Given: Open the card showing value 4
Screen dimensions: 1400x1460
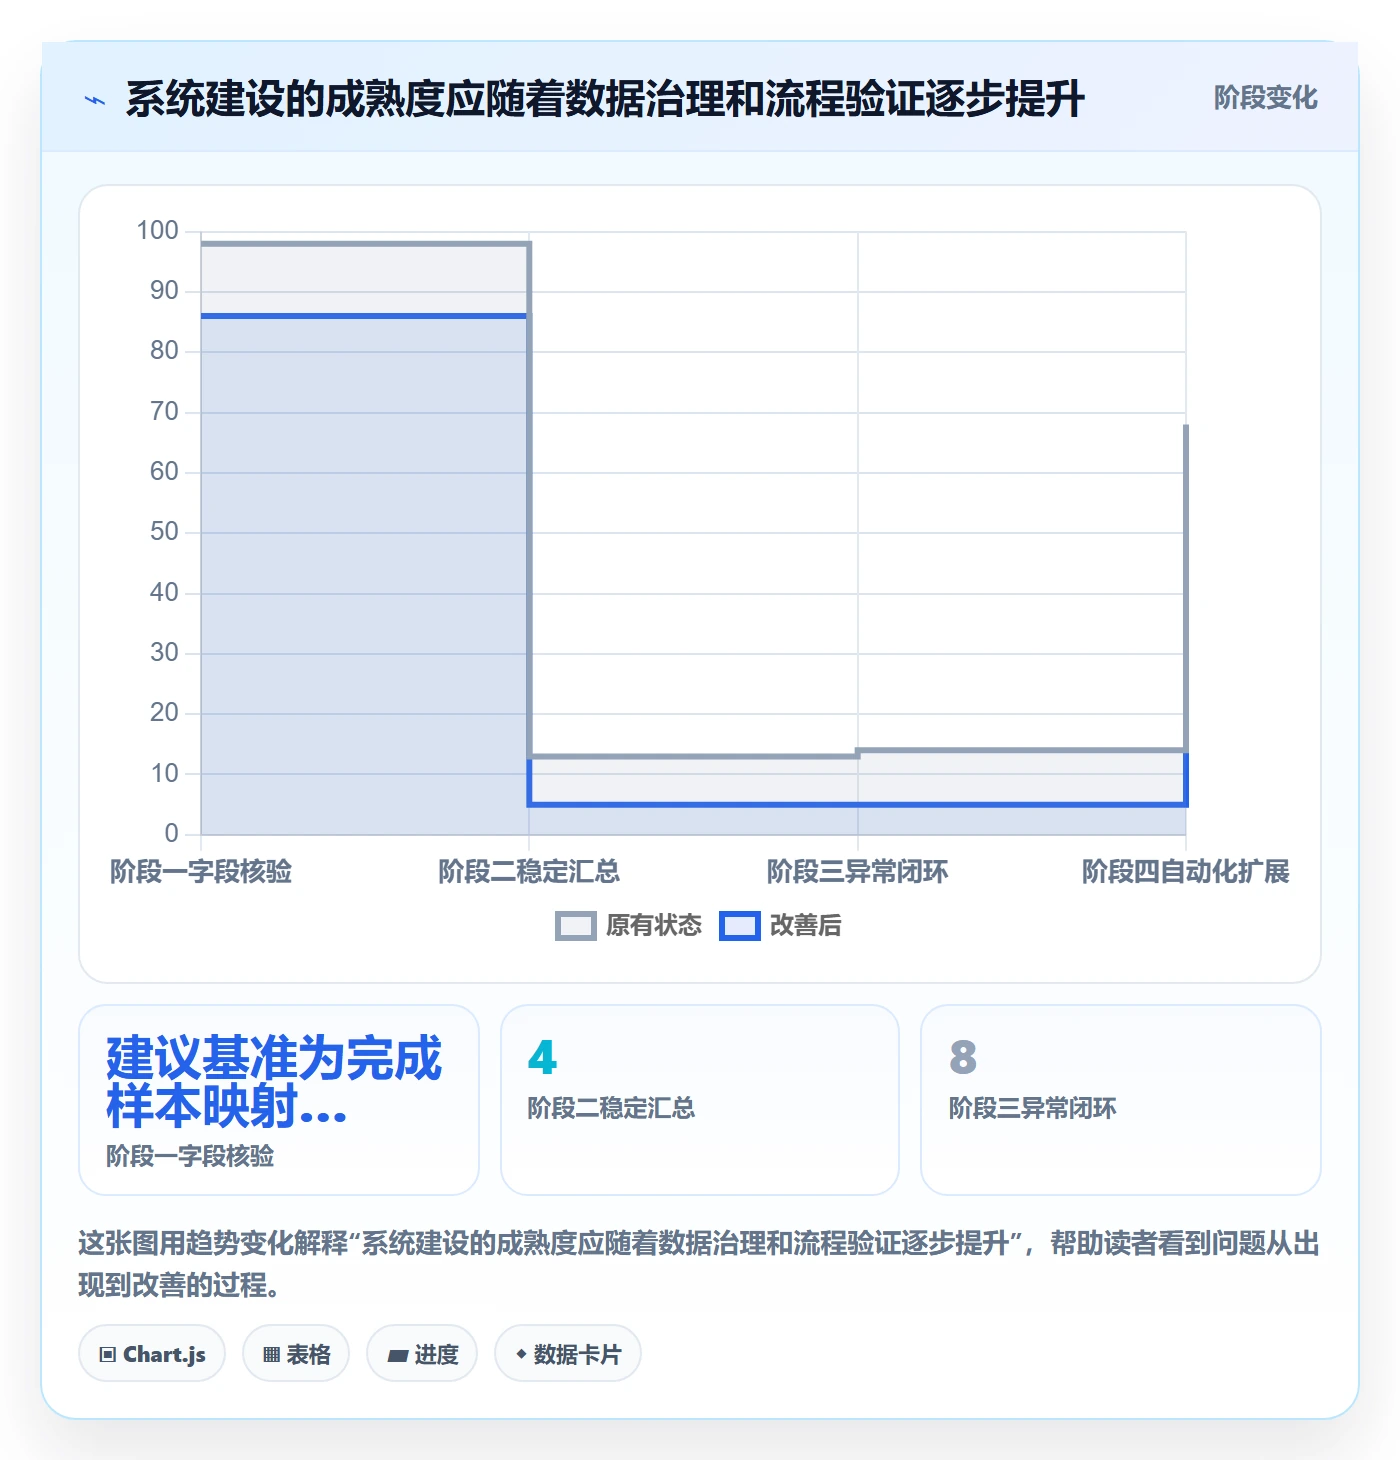Looking at the screenshot, I should pos(700,1100).
